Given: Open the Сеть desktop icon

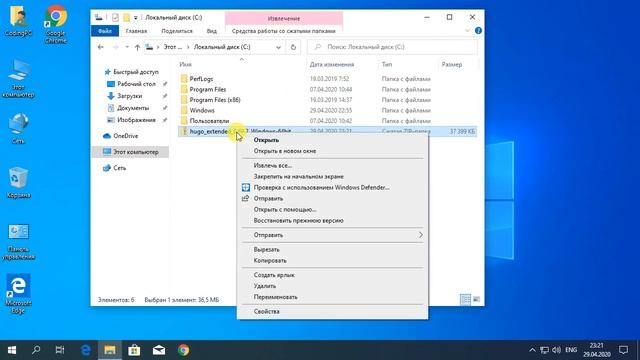Looking at the screenshot, I should tap(18, 129).
